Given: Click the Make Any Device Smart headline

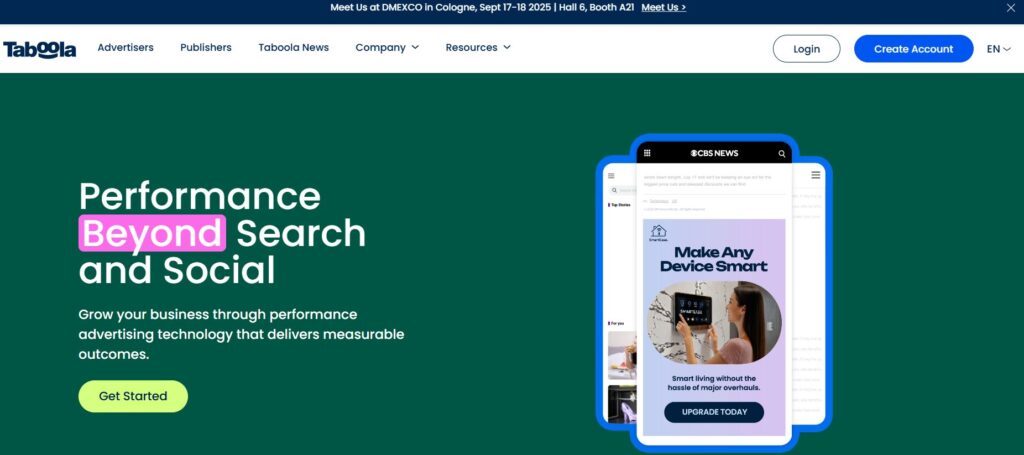Looking at the screenshot, I should click(x=714, y=259).
